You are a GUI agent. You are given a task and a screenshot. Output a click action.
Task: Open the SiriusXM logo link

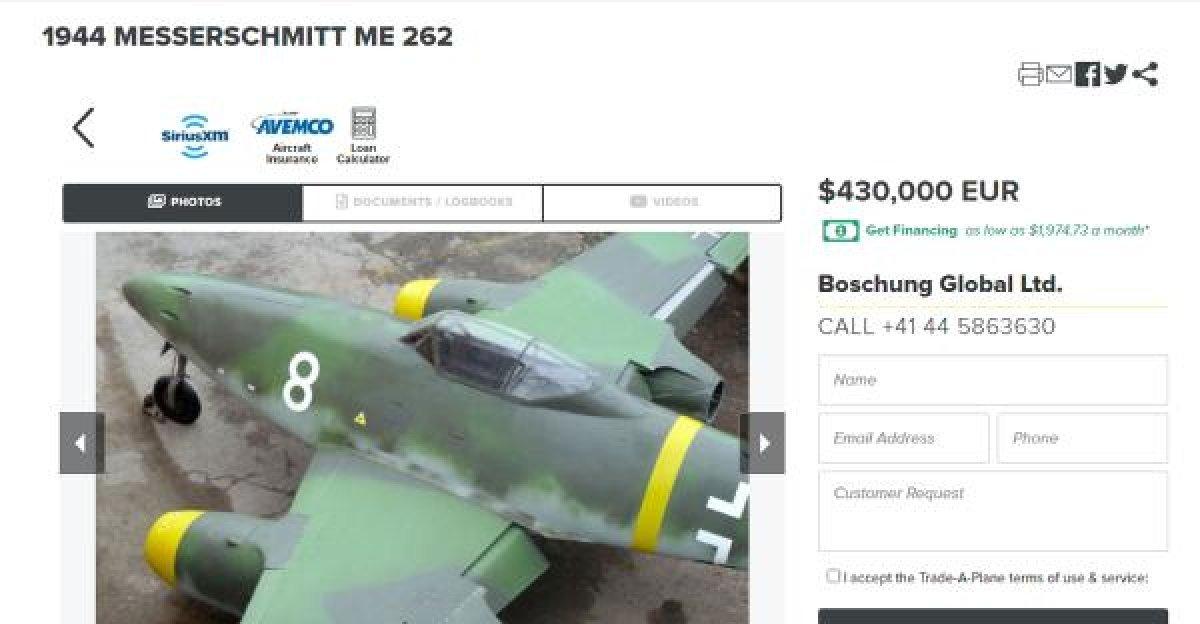195,136
